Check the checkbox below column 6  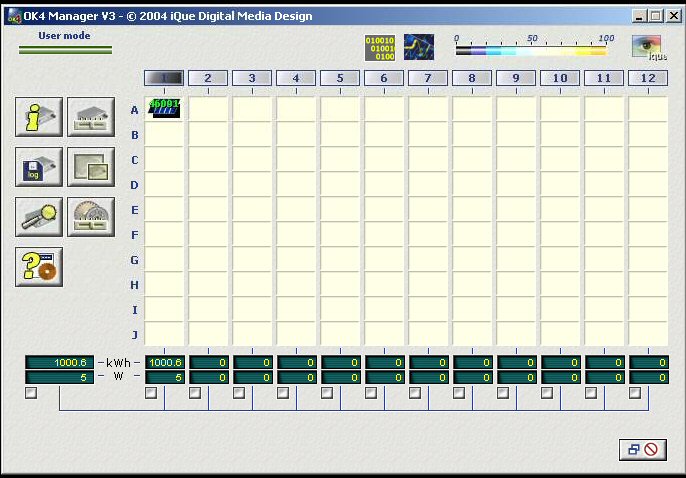tap(371, 394)
